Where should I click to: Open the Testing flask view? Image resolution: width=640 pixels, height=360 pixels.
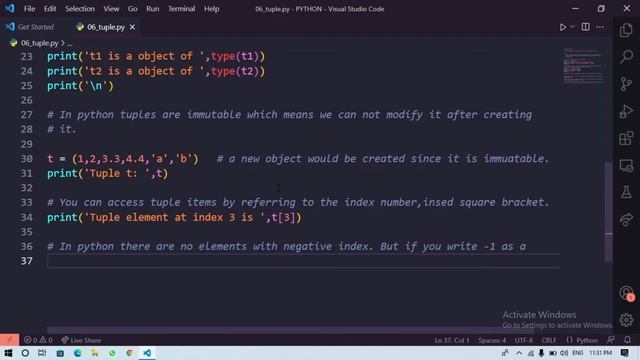tap(626, 192)
